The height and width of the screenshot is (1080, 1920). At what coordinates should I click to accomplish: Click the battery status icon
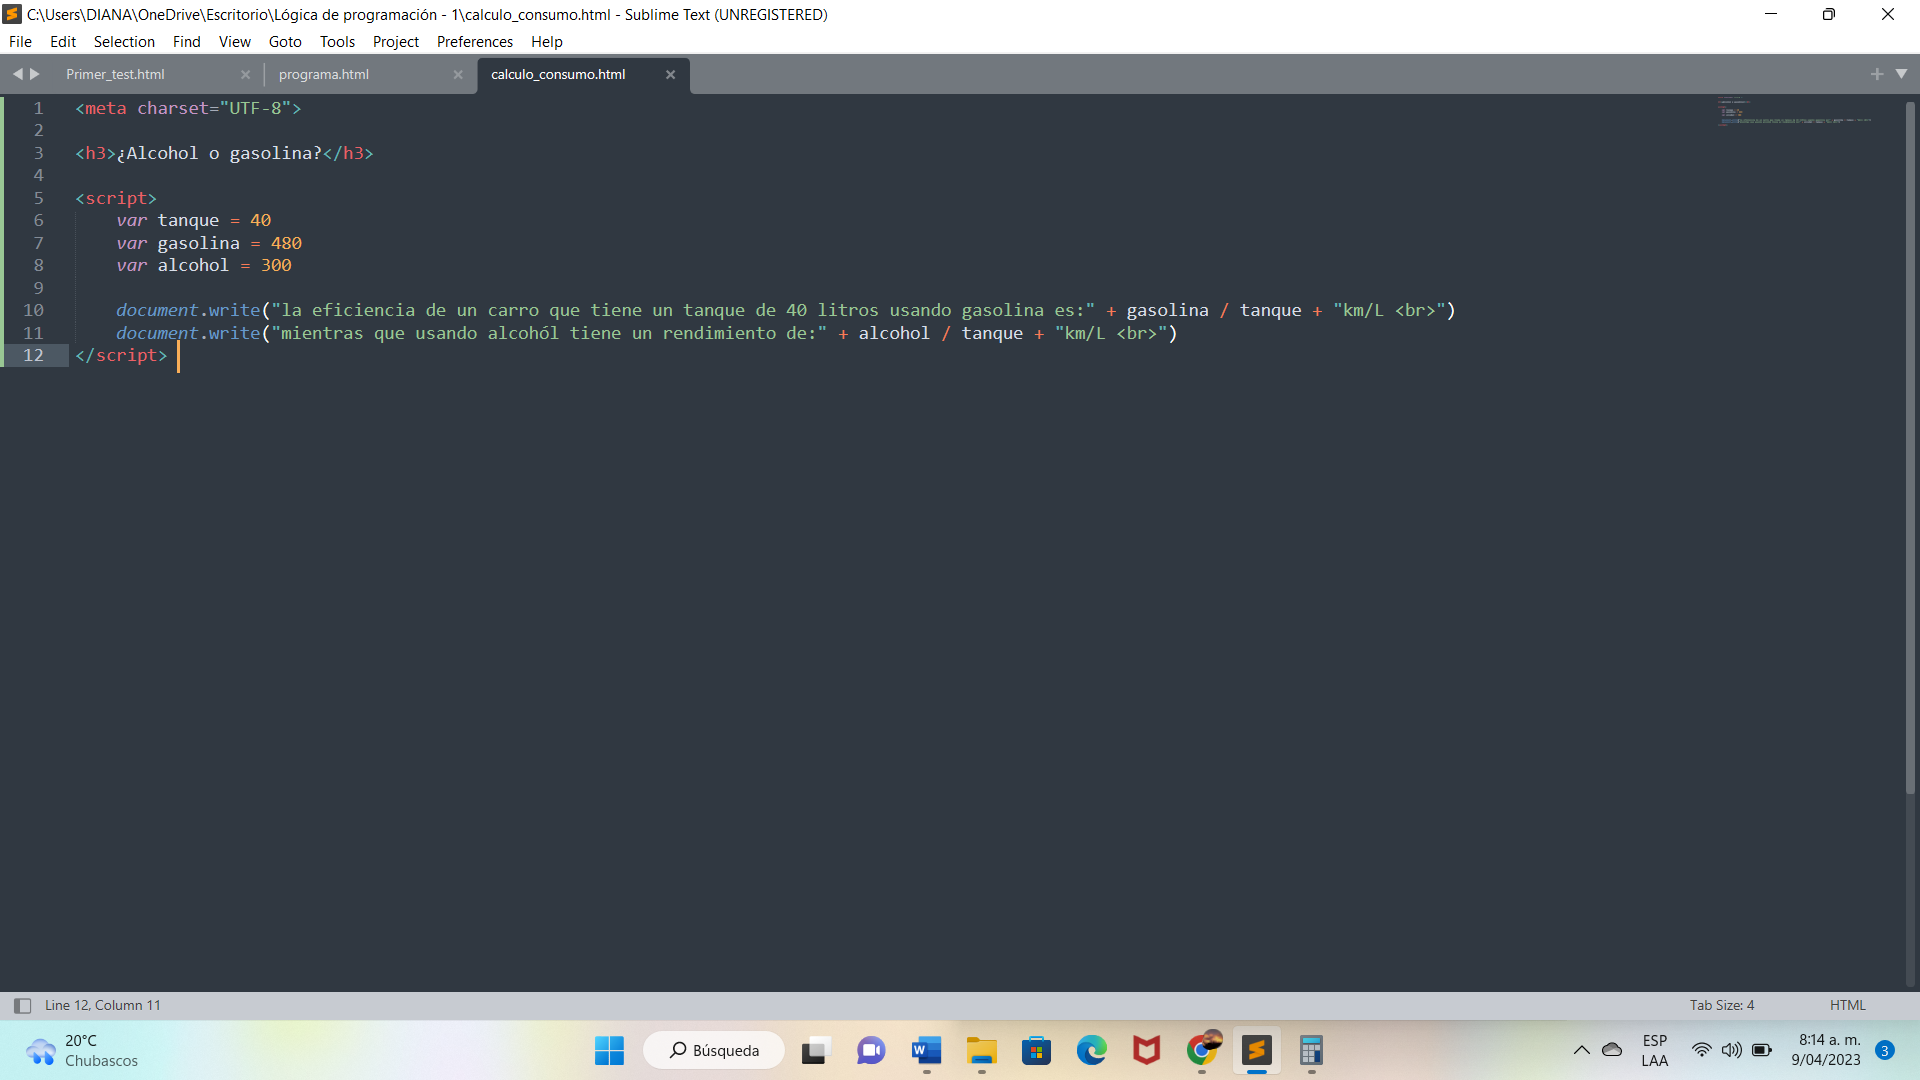(1762, 1050)
